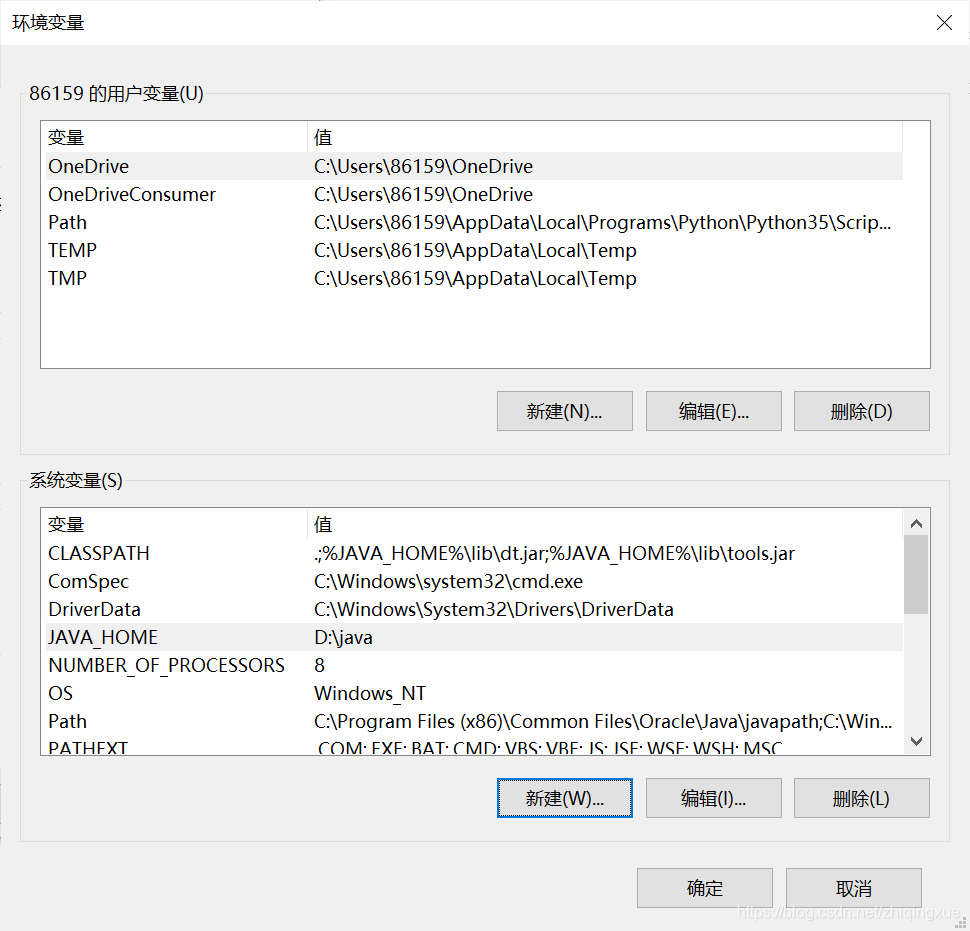Click the 变量 column header in user variables
Image resolution: width=970 pixels, height=931 pixels.
pos(176,137)
